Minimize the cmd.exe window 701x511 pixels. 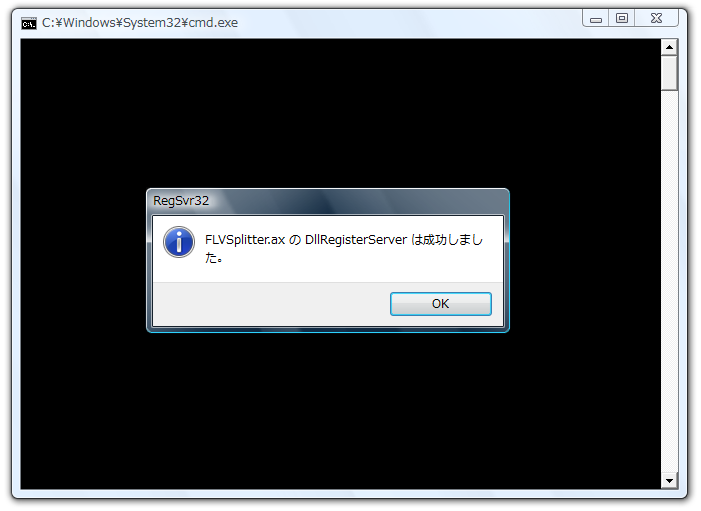pos(595,18)
